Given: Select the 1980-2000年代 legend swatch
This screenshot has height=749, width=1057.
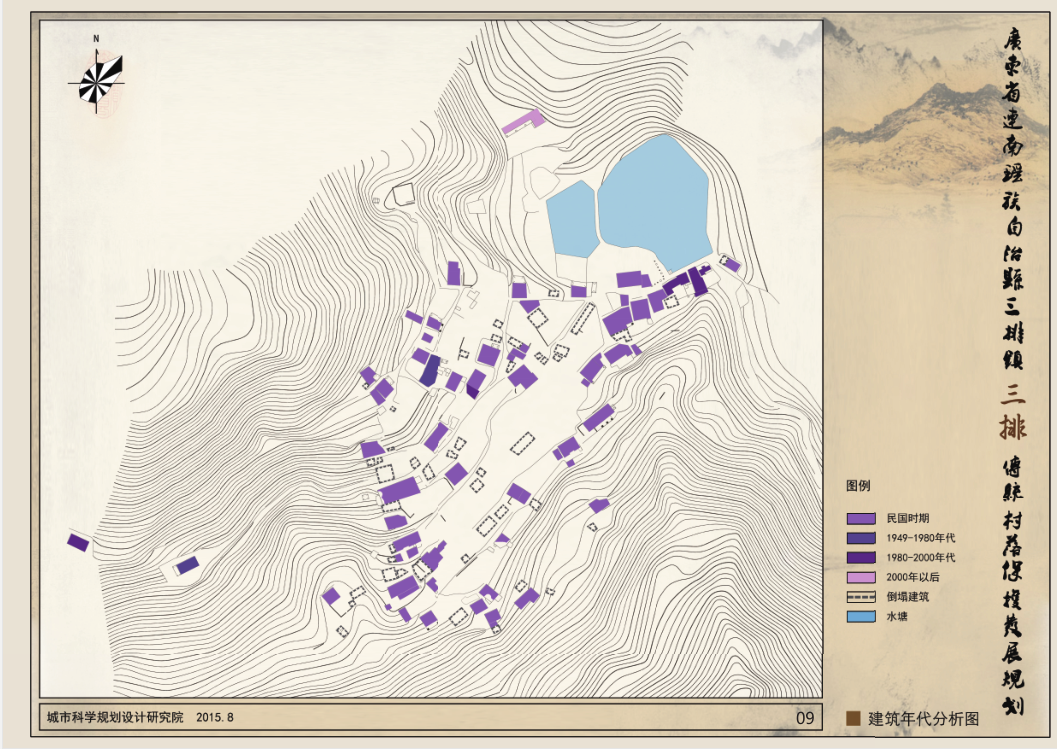Looking at the screenshot, I should (861, 557).
